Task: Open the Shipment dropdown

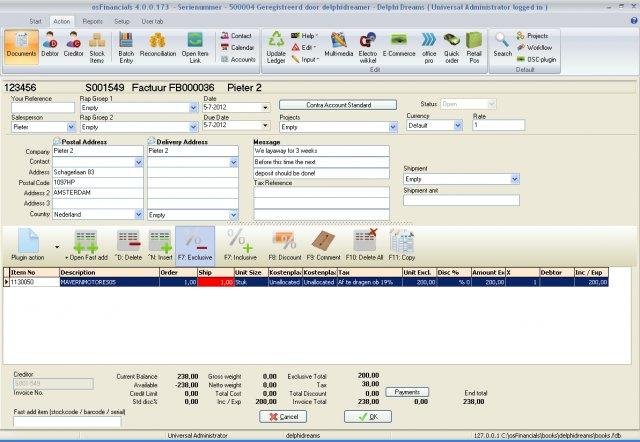Action: [515, 179]
